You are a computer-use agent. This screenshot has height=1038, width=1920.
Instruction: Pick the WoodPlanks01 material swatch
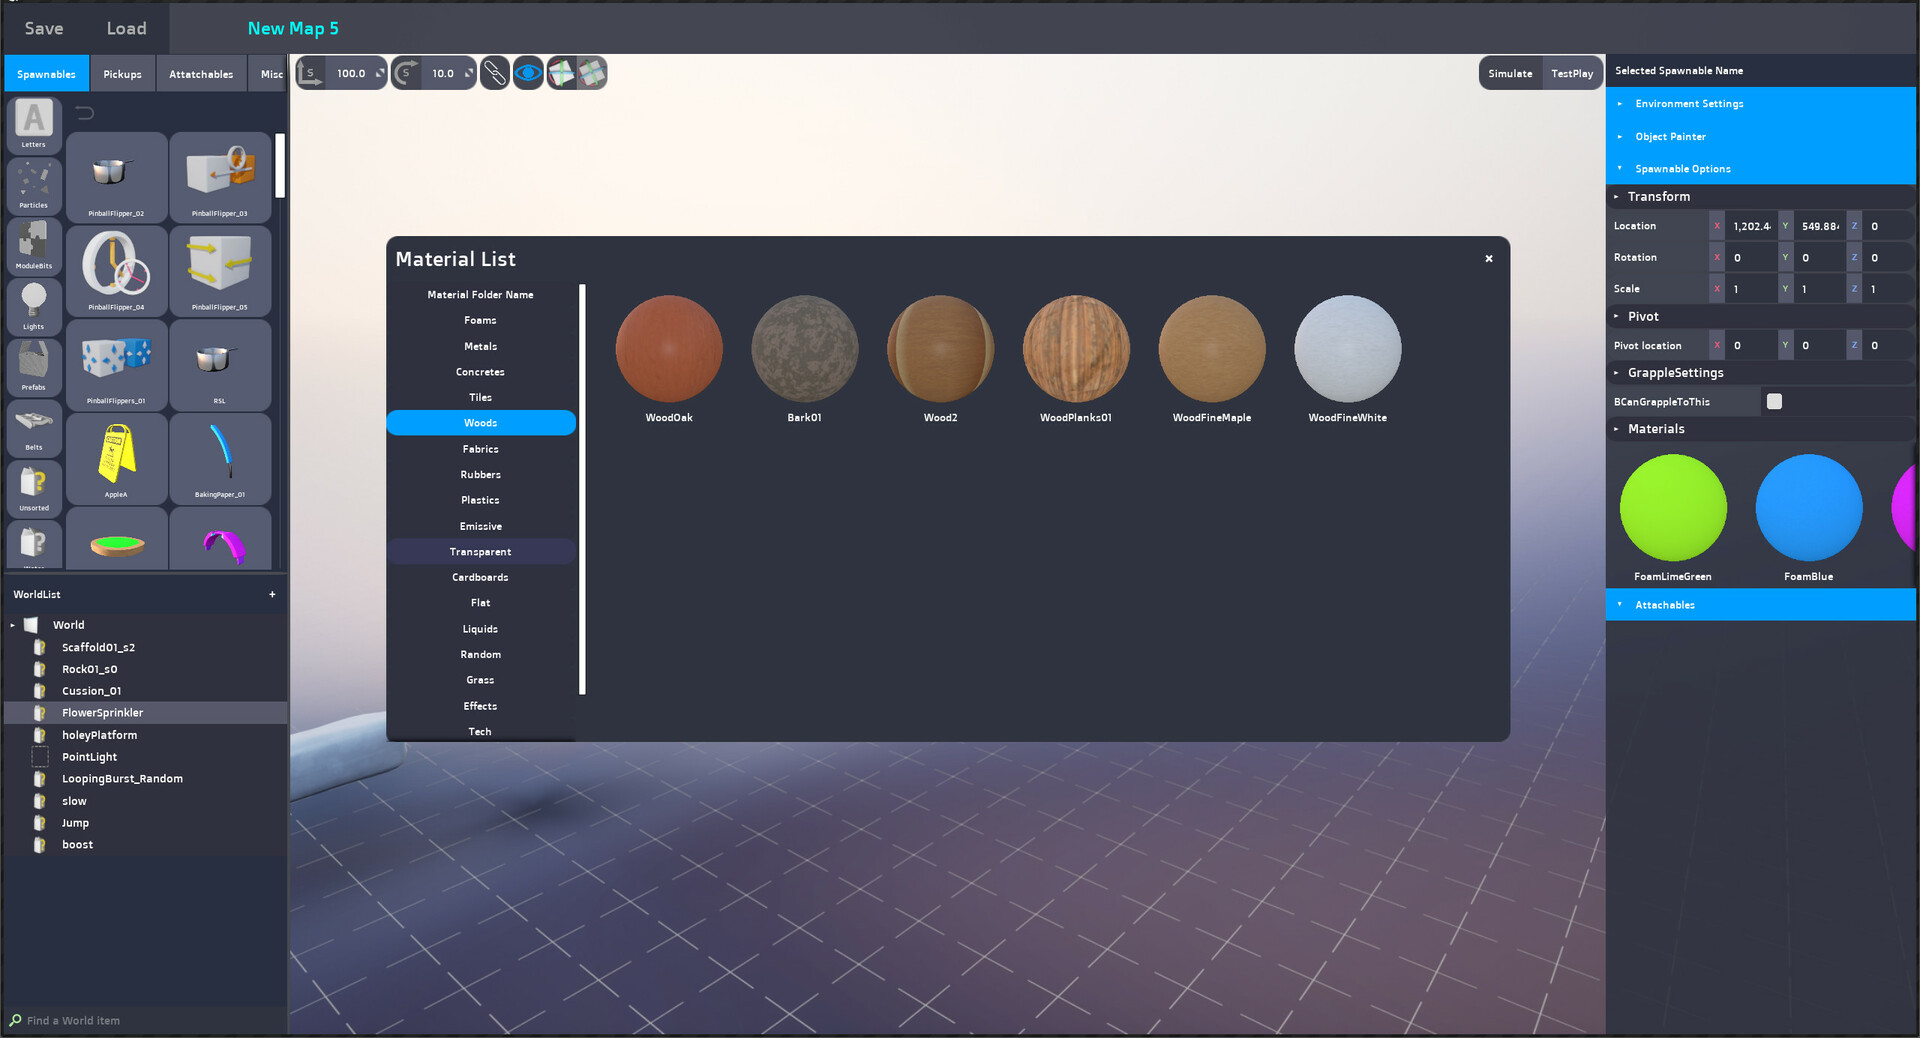1076,349
